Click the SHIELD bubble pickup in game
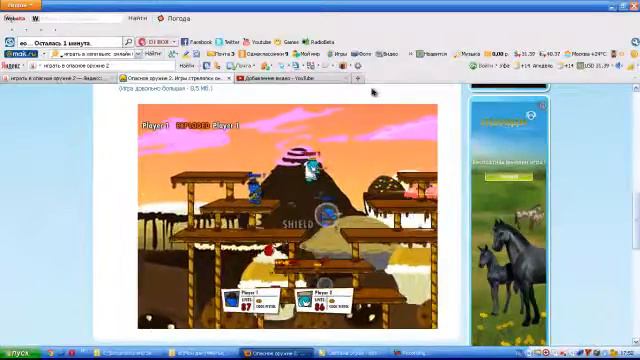Image resolution: width=640 pixels, height=360 pixels. click(x=327, y=214)
